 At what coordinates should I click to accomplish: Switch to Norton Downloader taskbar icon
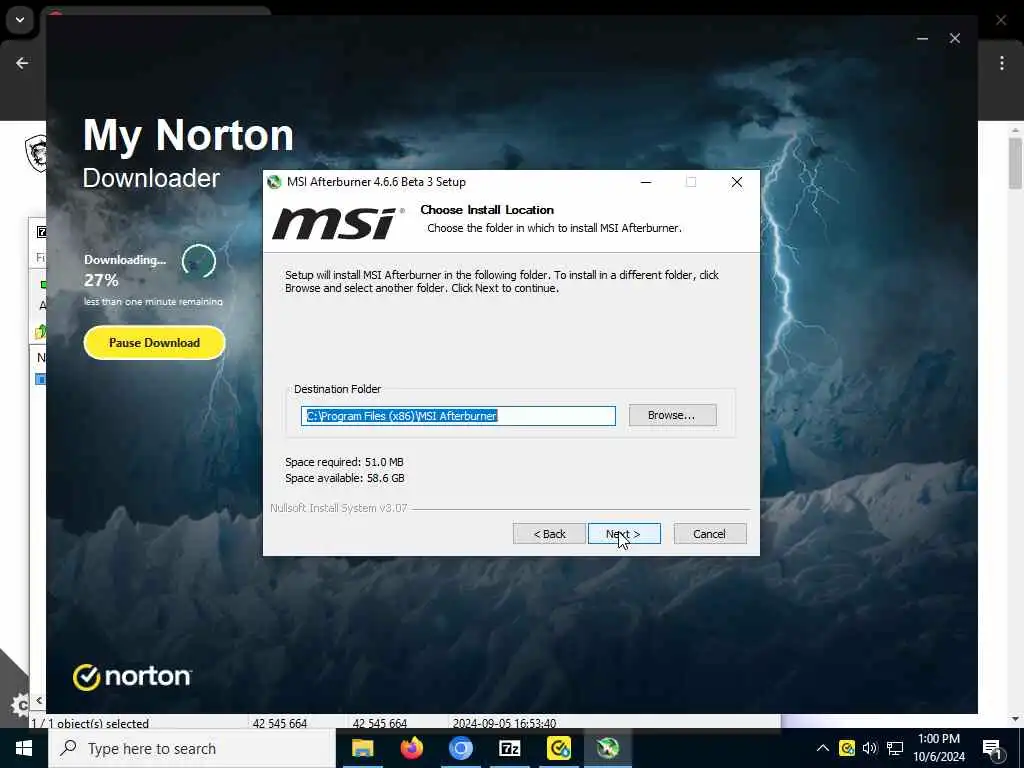(558, 748)
